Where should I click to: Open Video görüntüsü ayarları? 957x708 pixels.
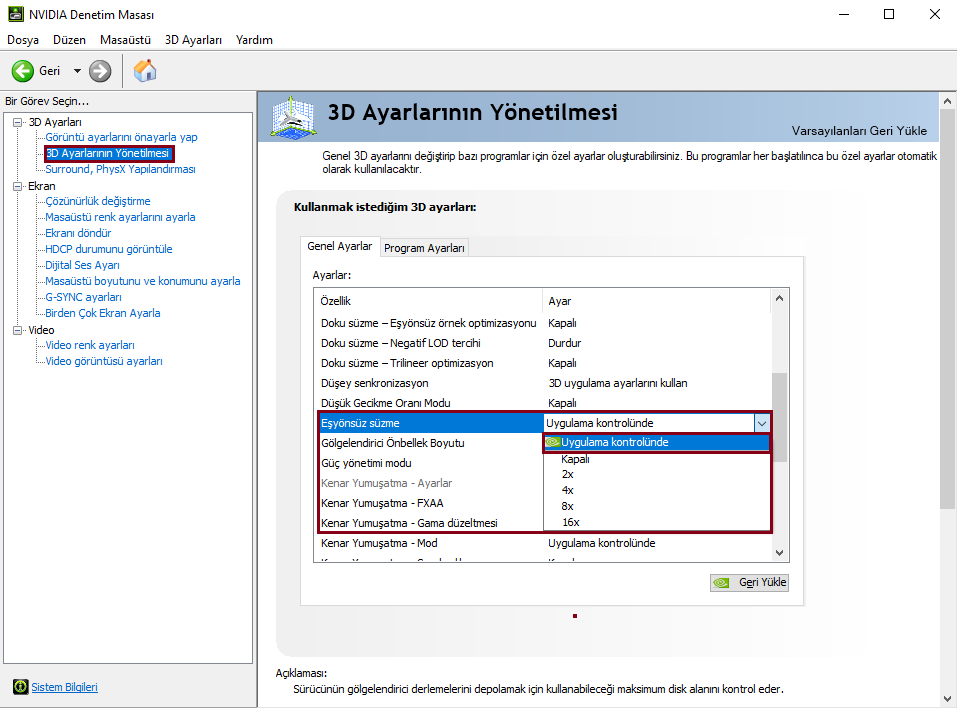(104, 361)
